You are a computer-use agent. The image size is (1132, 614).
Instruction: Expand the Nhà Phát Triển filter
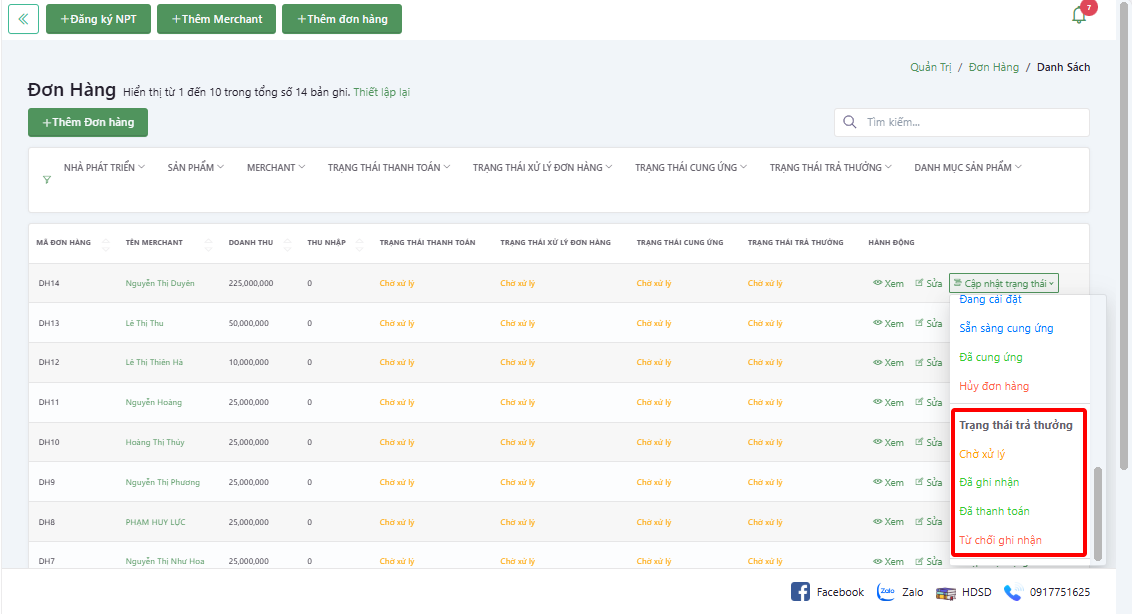click(104, 167)
